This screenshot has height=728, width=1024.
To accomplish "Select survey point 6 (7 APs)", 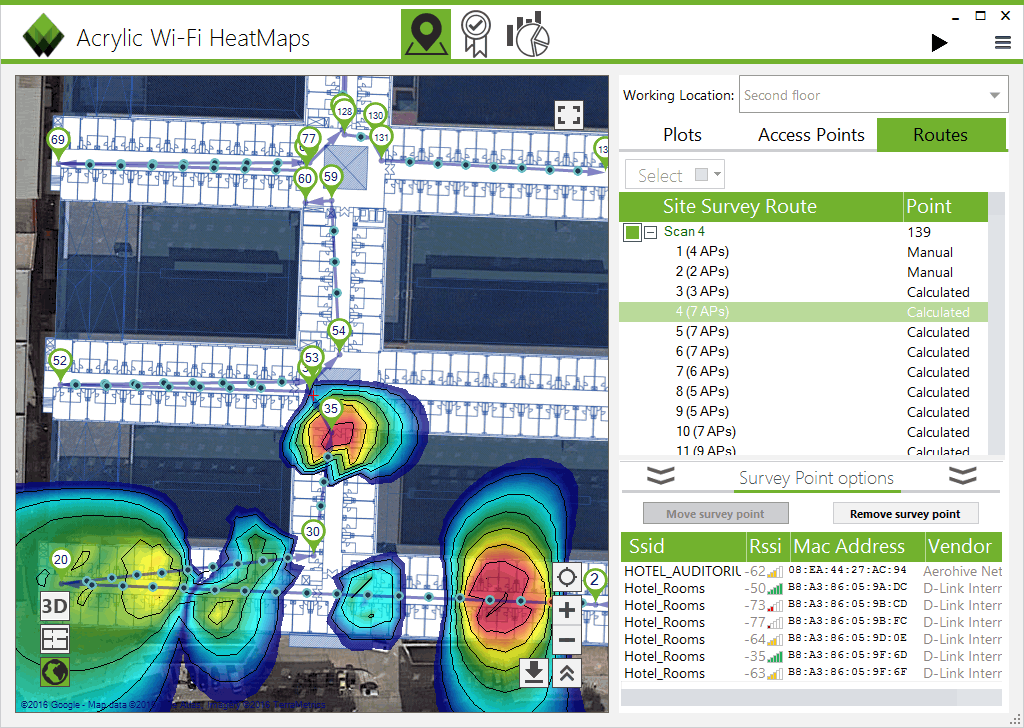I will (803, 352).
